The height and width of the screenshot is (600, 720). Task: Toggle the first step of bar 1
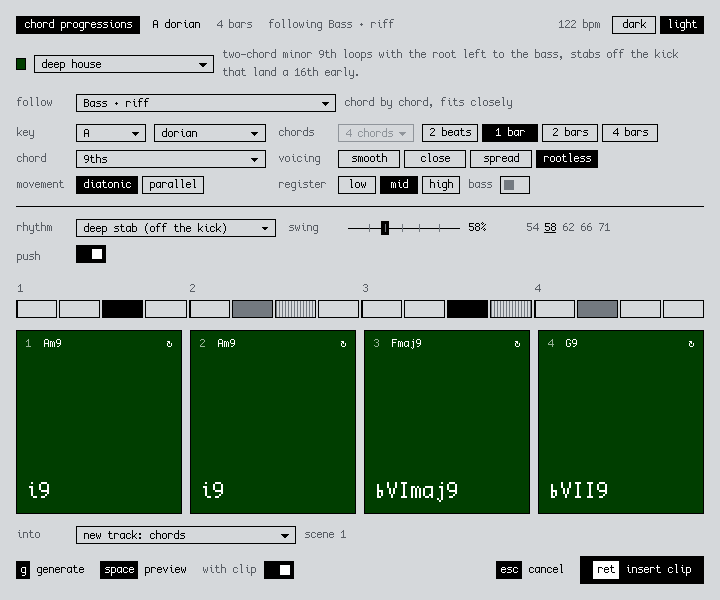[x=37, y=309]
